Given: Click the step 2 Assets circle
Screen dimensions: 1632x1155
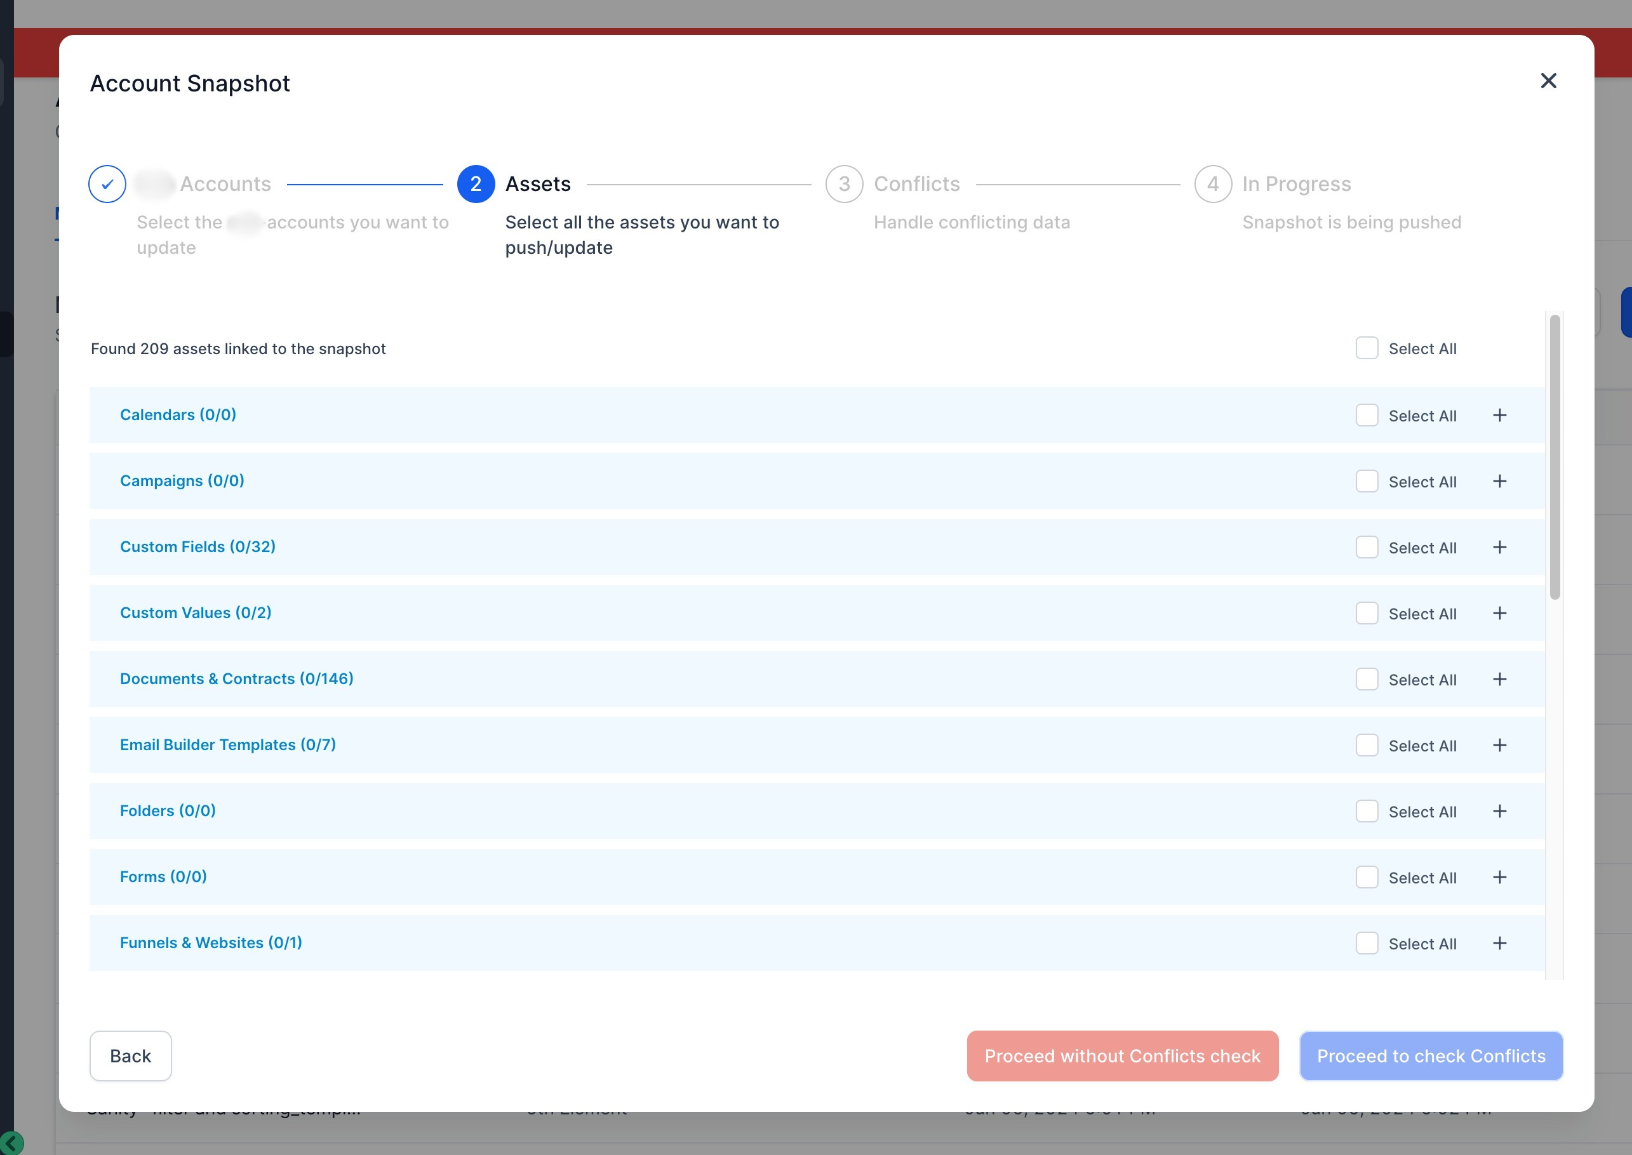Looking at the screenshot, I should (476, 184).
